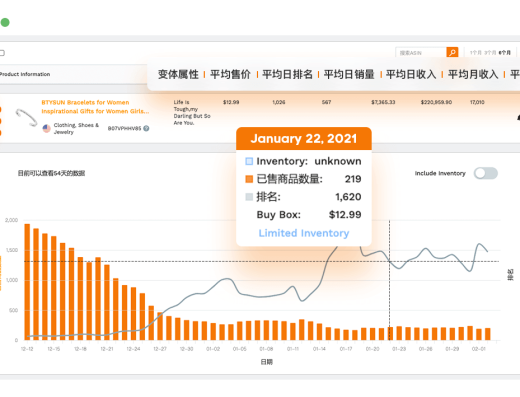This screenshot has width=520, height=397.
Task: Click the 排名 right axis label
Action: 510,275
